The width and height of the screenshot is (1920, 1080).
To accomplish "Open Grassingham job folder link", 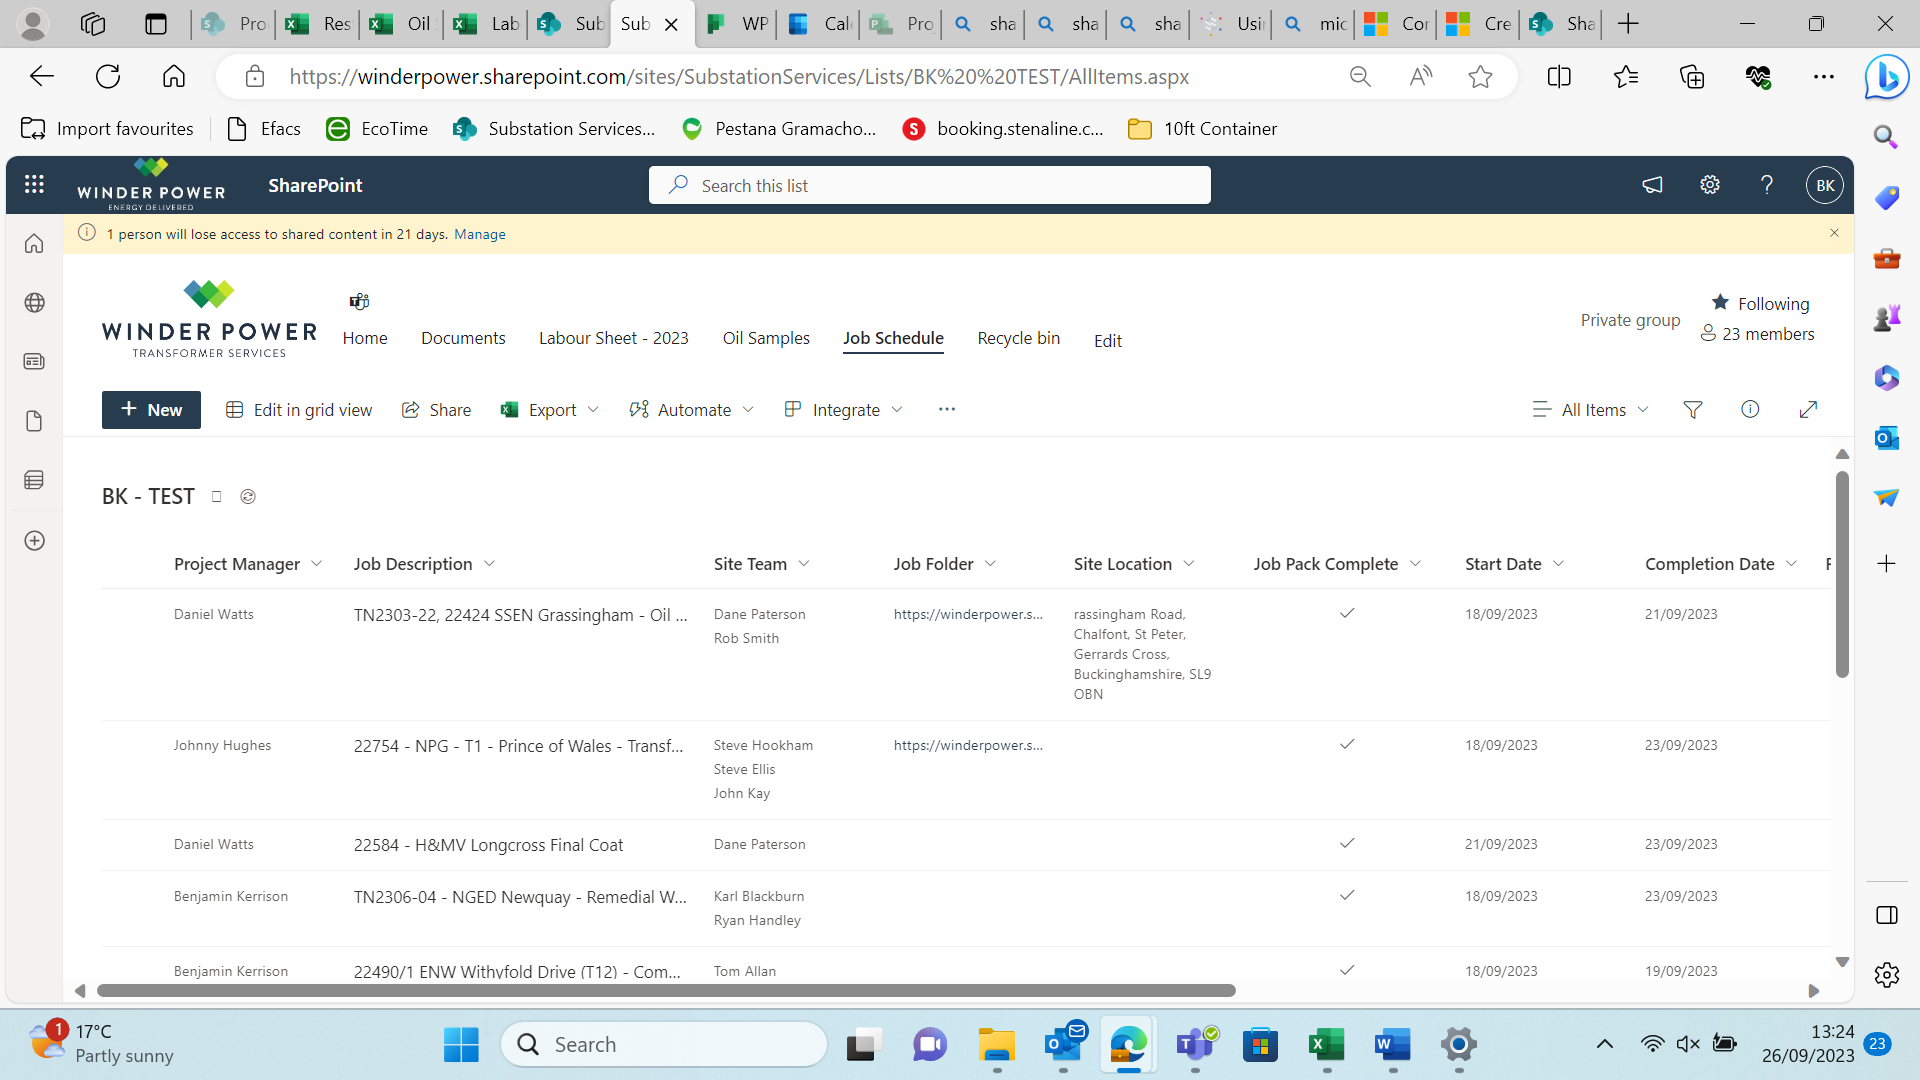I will pyautogui.click(x=968, y=614).
